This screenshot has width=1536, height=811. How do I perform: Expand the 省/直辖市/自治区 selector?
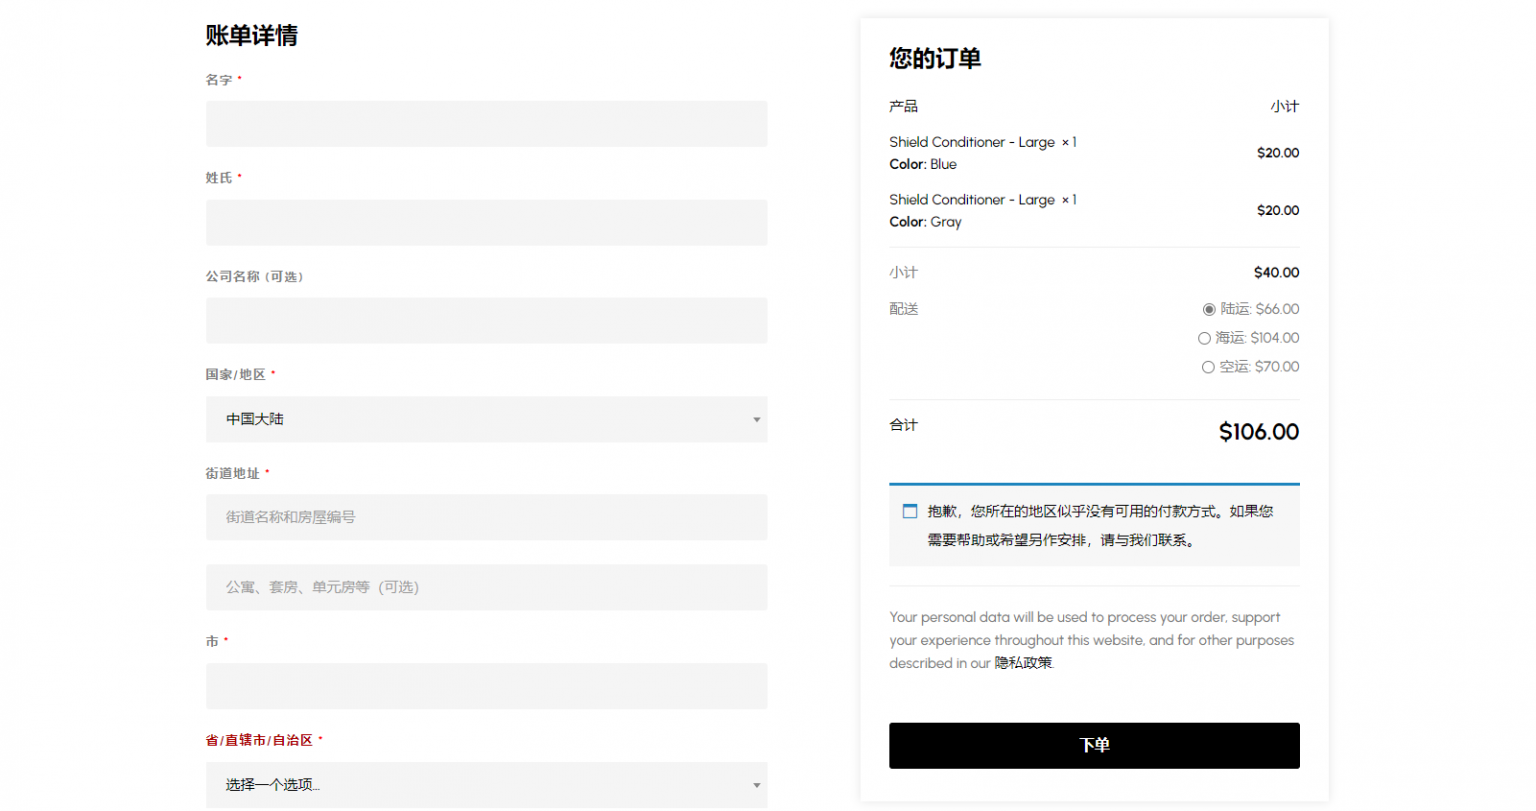(x=486, y=787)
